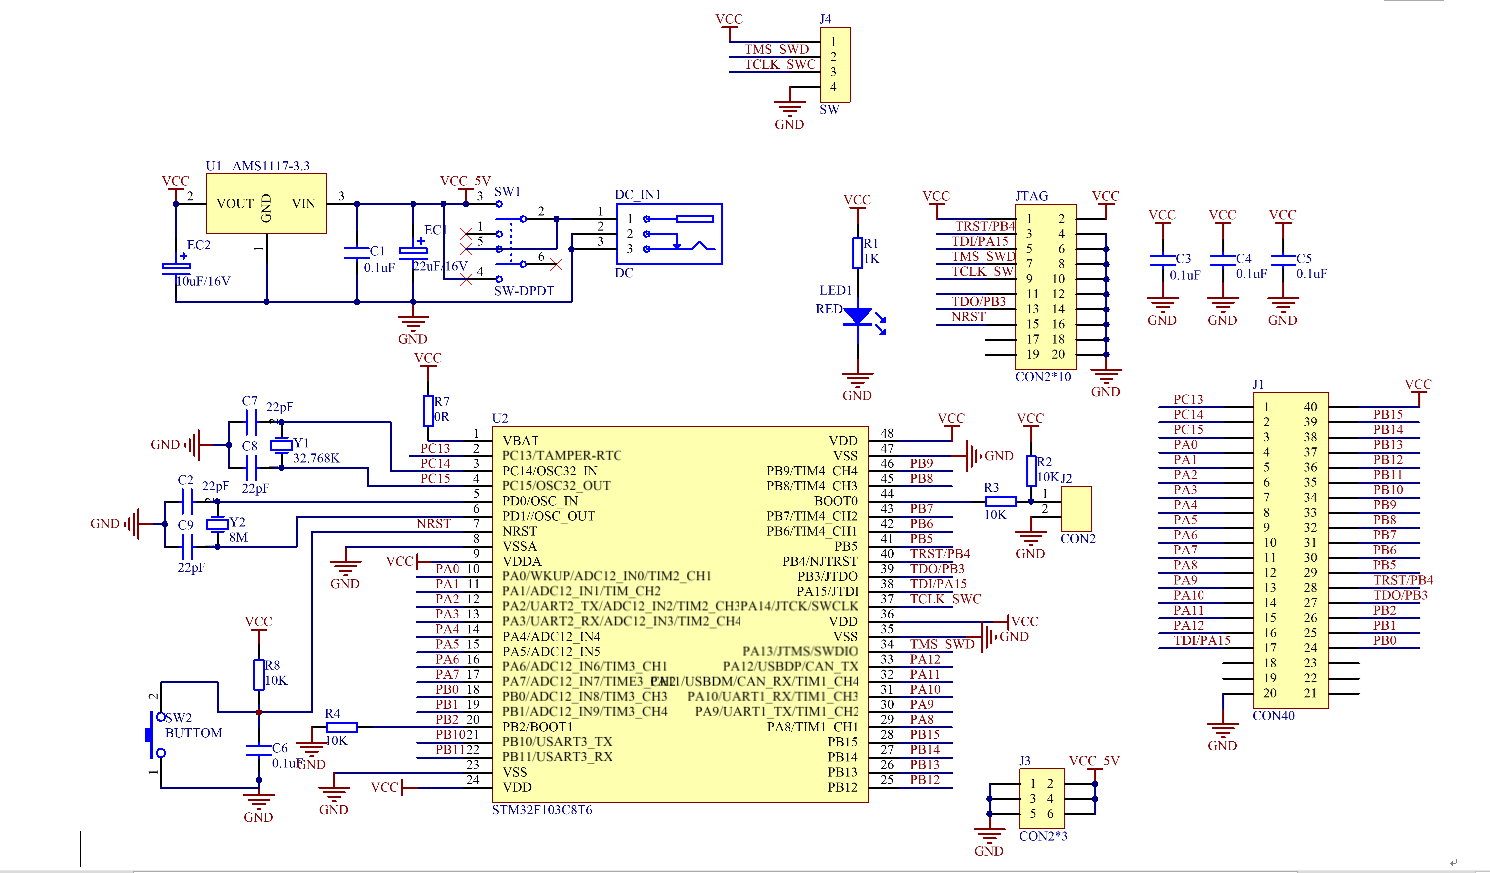Screen dimensions: 1490x873
Task: Click the BOOT0 pin name inside U2
Action: (x=836, y=500)
